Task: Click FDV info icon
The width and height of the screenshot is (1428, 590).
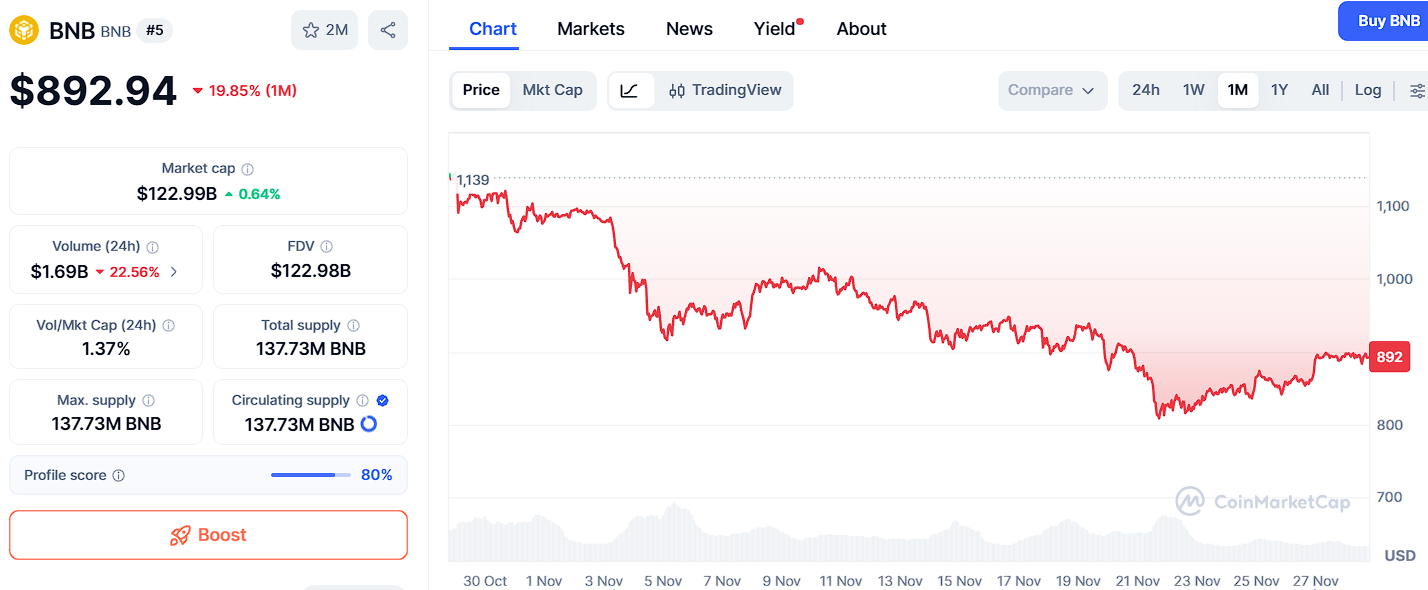Action: [327, 246]
